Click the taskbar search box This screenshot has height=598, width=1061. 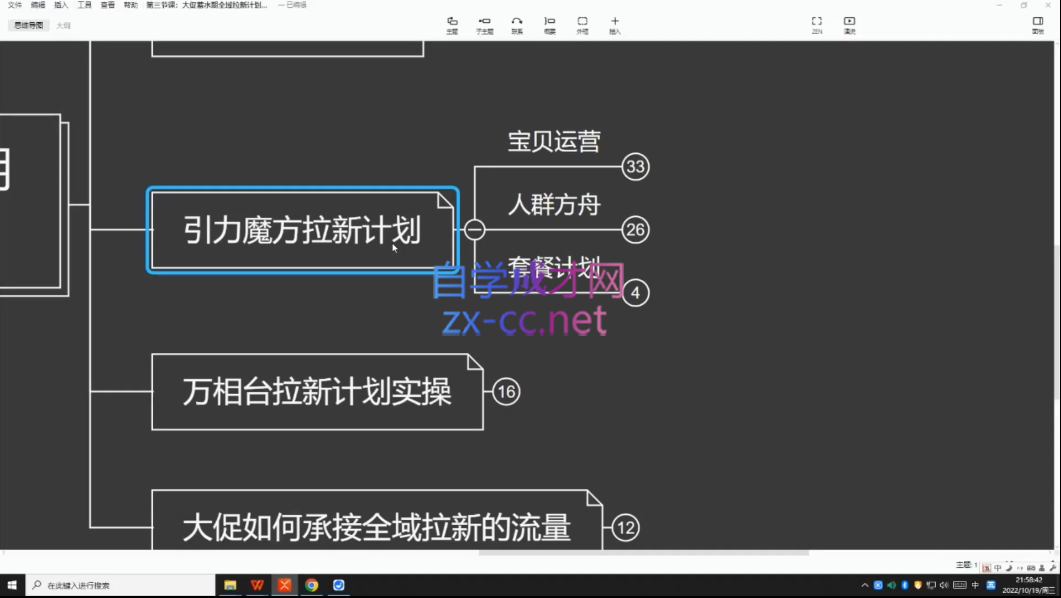(x=120, y=585)
